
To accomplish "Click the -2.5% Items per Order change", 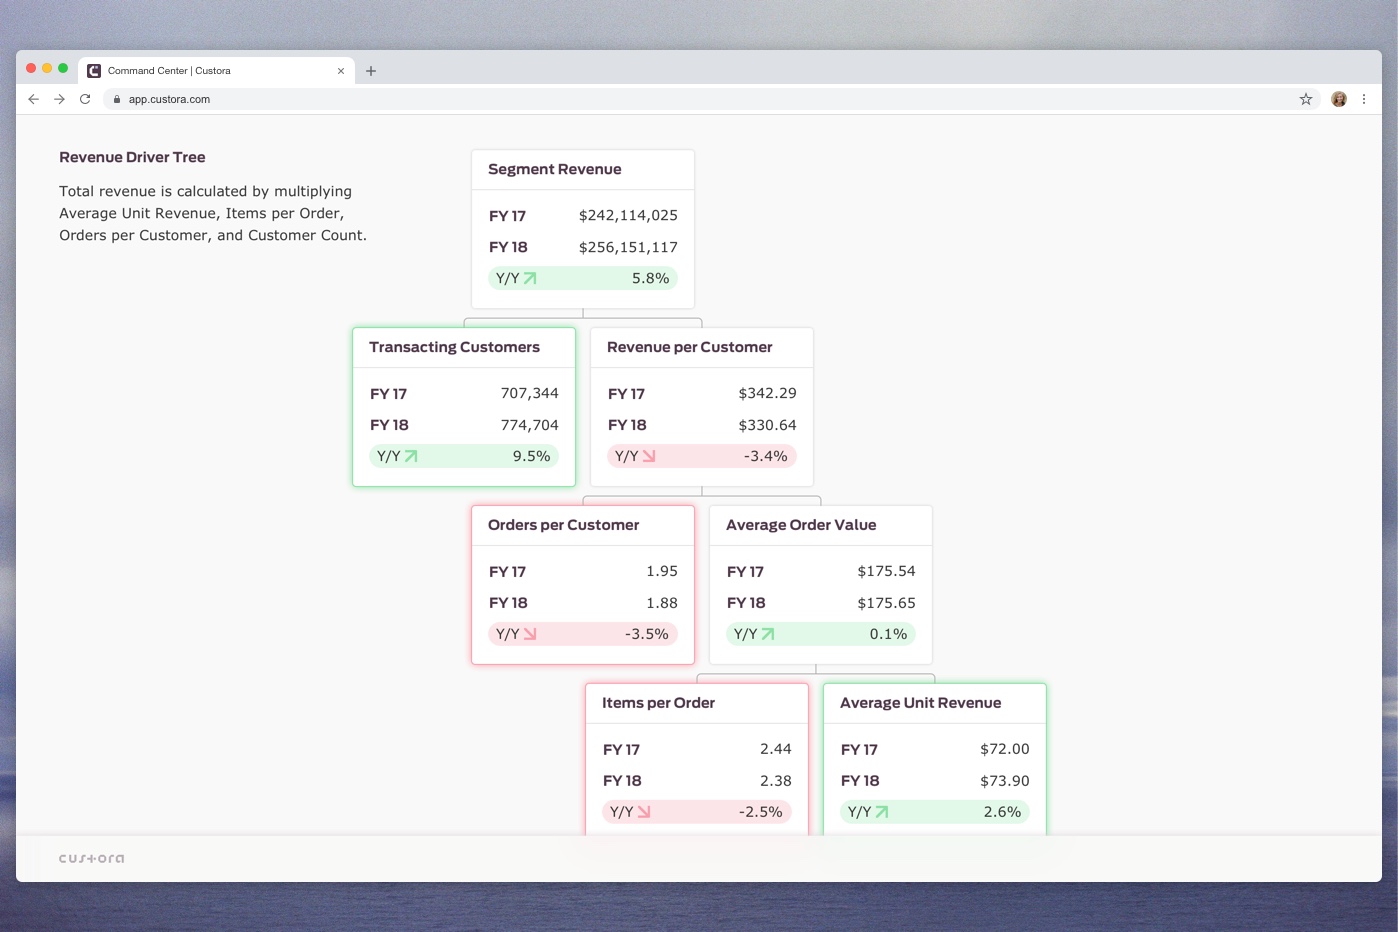I will coord(761,812).
